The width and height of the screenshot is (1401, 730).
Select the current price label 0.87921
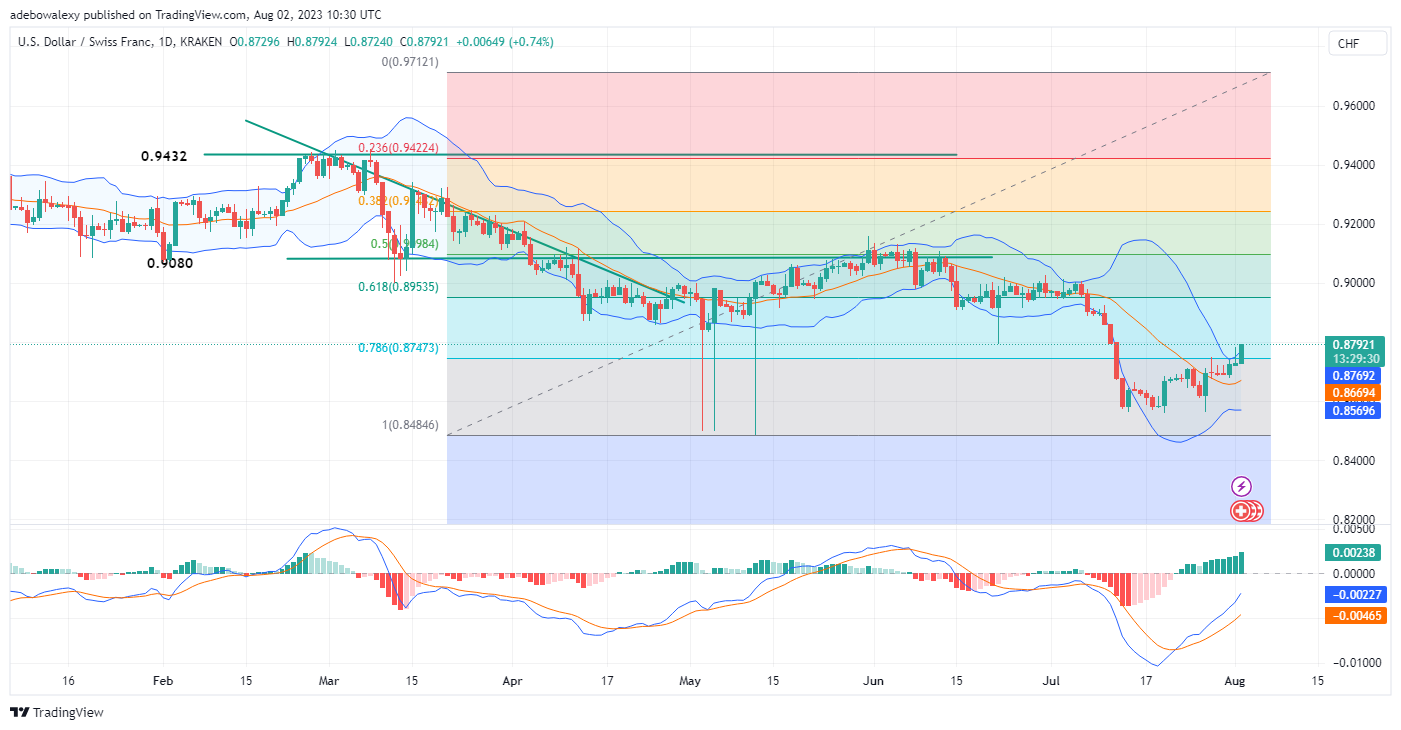[x=1353, y=344]
